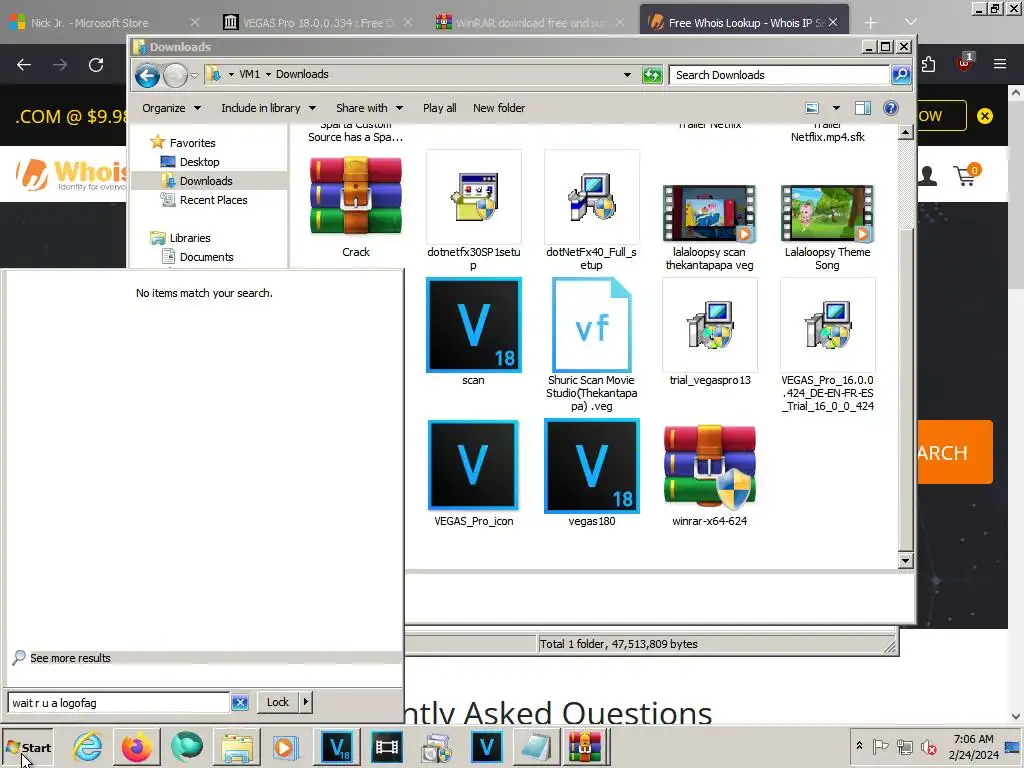Go back in Downloads explorer window

tap(148, 76)
